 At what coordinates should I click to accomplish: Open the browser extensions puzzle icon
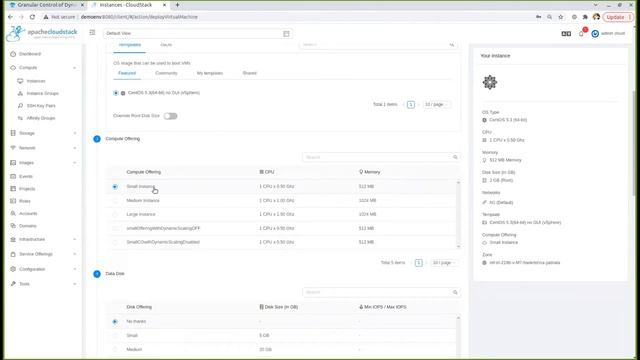[585, 17]
